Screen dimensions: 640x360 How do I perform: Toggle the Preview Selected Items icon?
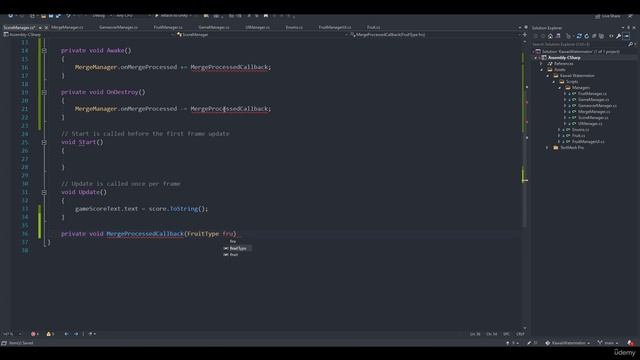coord(627,36)
